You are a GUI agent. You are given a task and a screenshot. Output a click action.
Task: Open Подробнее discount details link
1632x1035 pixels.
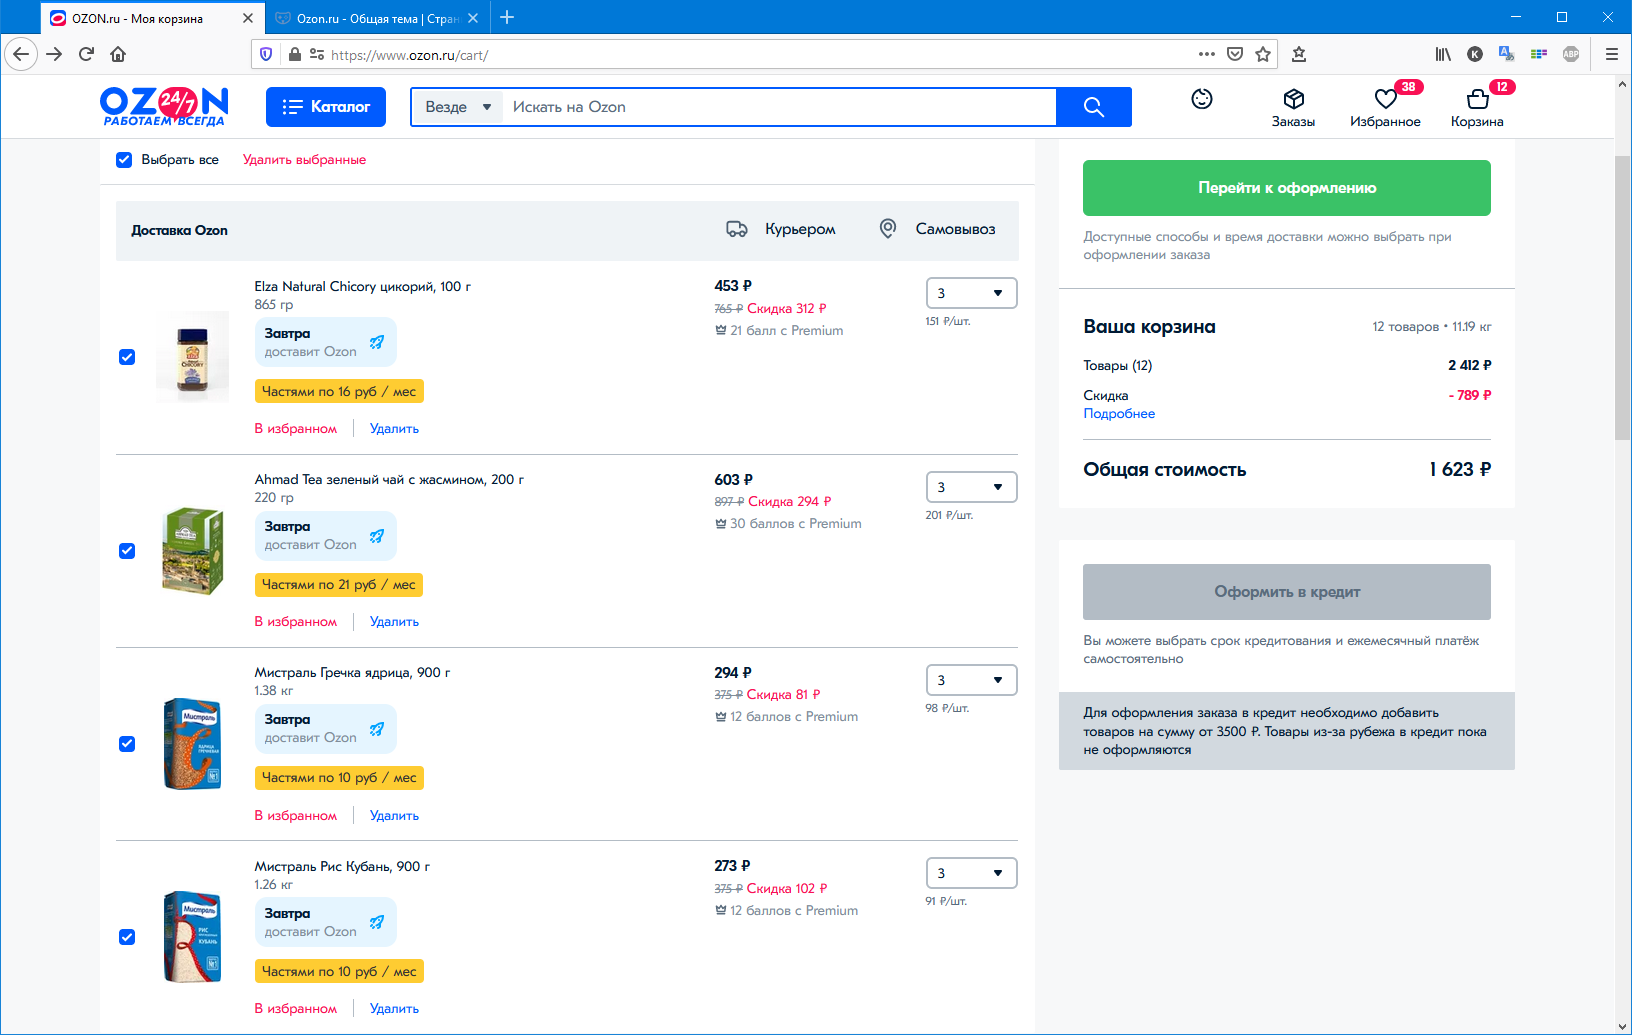point(1119,414)
